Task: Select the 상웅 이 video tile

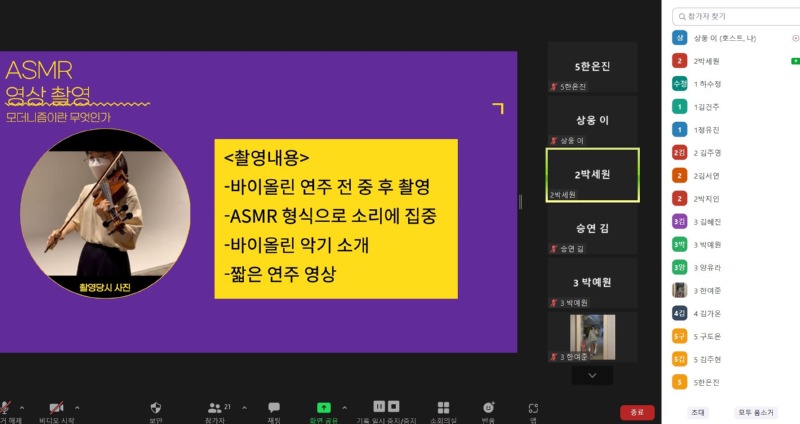Action: [592, 121]
